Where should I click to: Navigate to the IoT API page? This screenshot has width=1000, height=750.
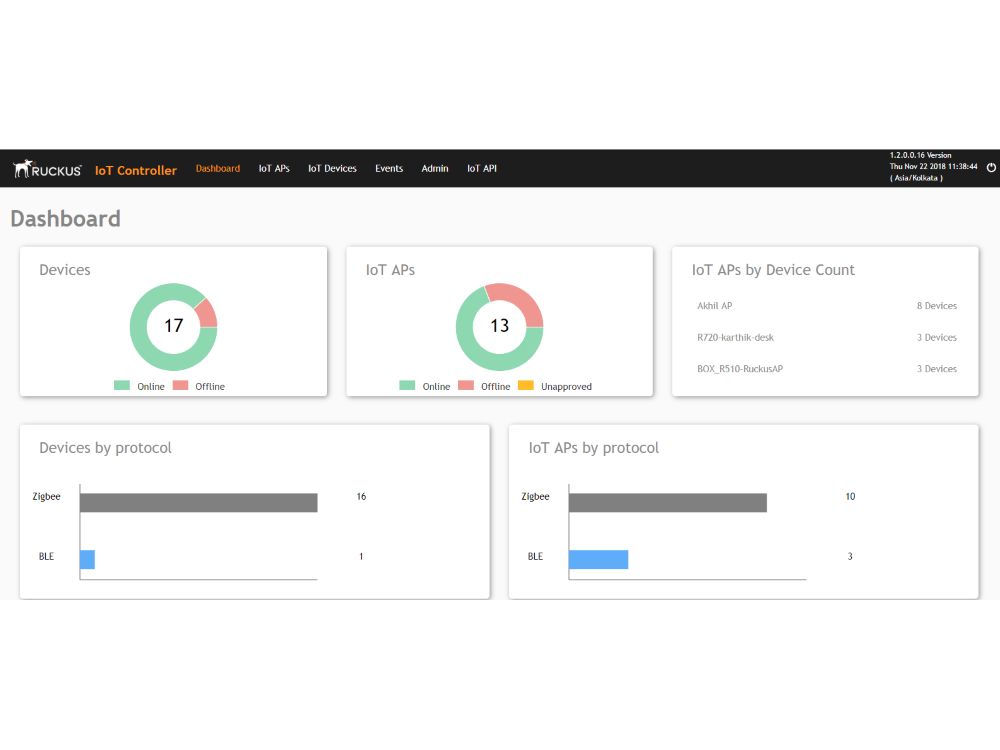click(482, 168)
